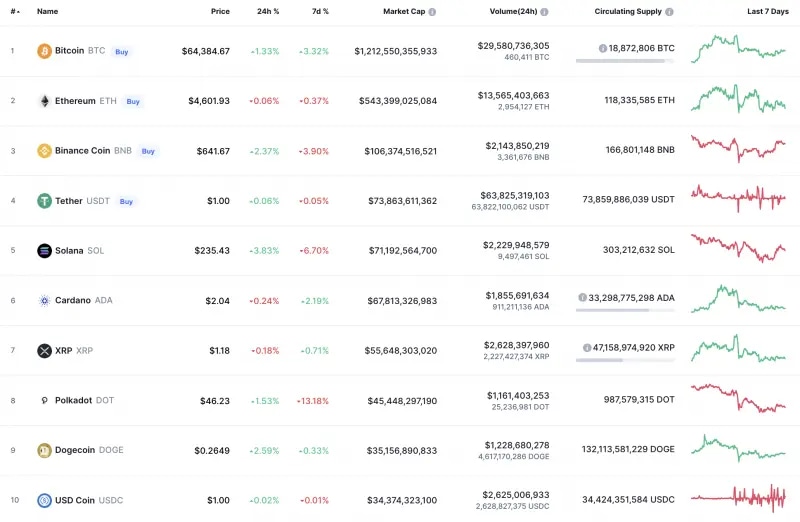Click the Binance Coin logo icon
Viewport: 800px width, 522px height.
click(44, 151)
